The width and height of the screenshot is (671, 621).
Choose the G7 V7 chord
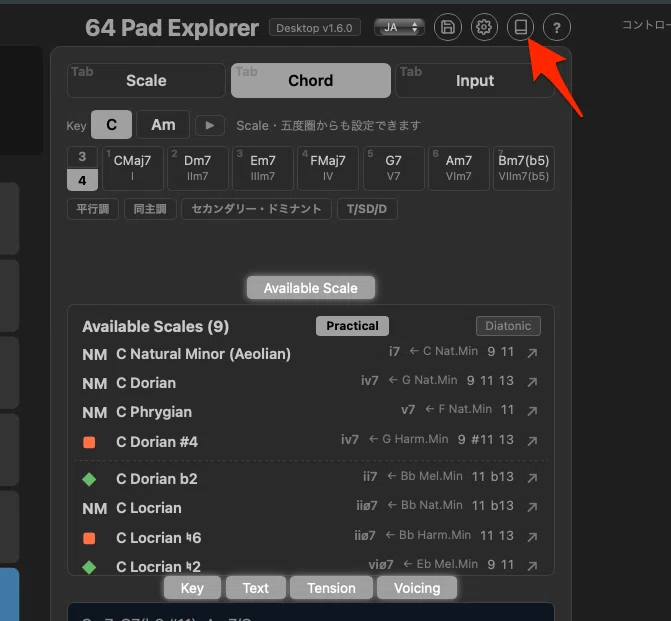click(x=393, y=168)
